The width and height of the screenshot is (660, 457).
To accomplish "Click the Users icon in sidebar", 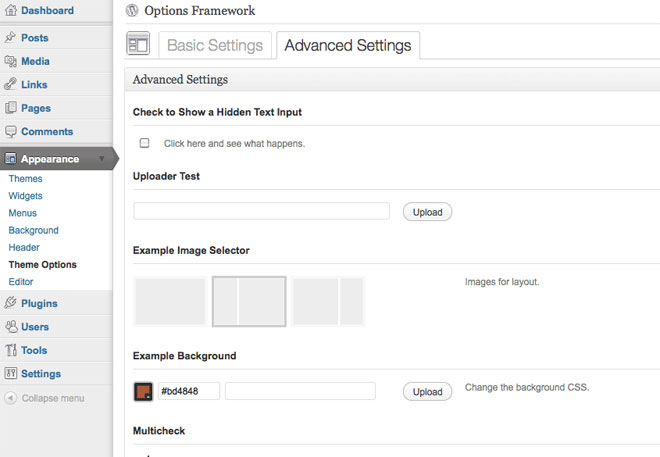I will click(11, 327).
